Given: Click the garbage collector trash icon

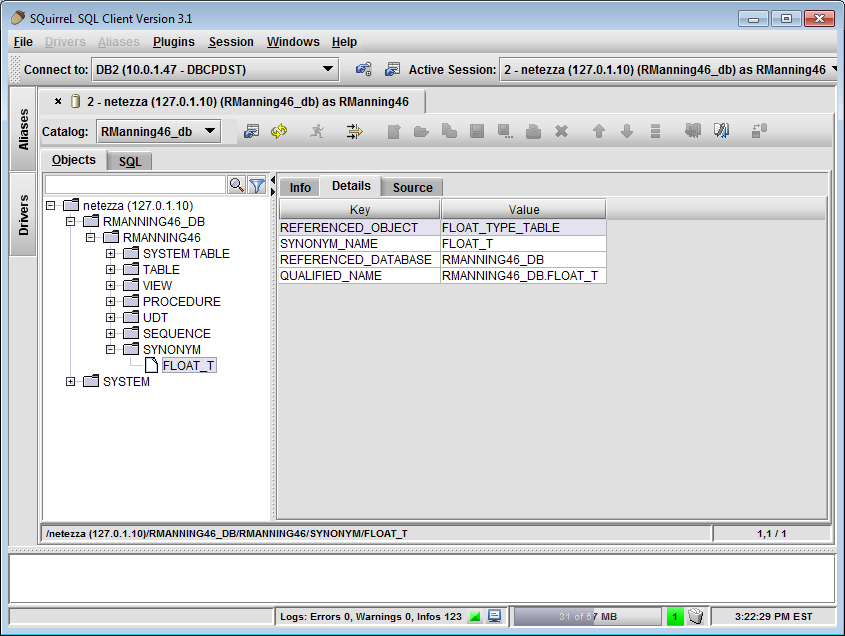Looking at the screenshot, I should click(x=697, y=617).
